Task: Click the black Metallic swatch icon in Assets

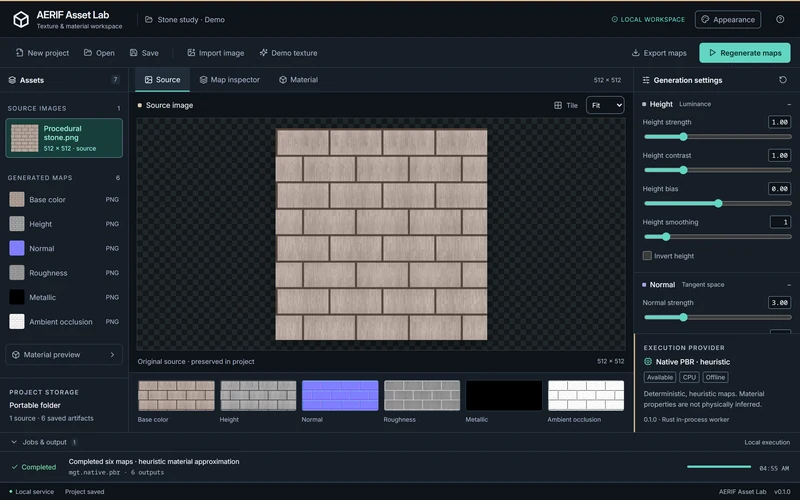Action: (17, 297)
